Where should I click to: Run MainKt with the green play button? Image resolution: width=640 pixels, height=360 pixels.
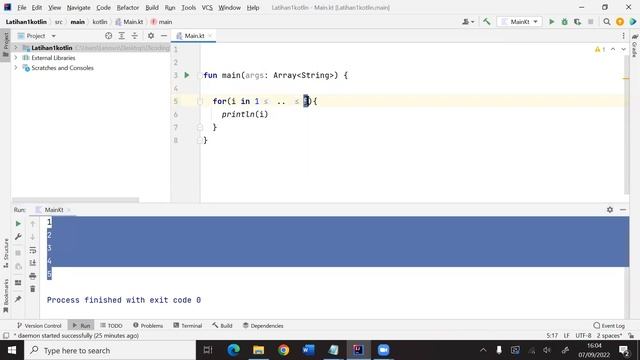(x=551, y=22)
